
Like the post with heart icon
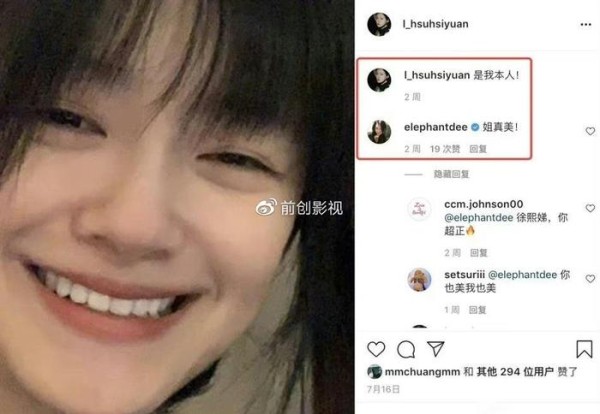(376, 349)
